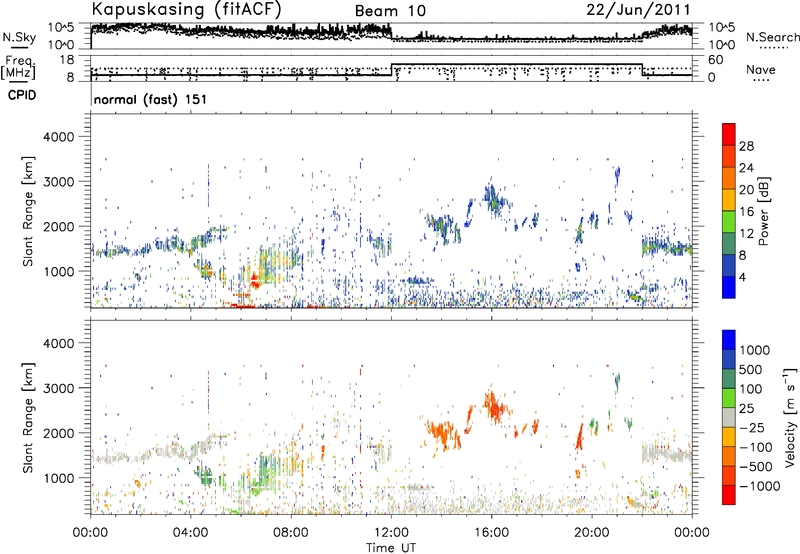Screen dimensions: 800x554
Task: Click the 'CPID' row label
Action: [x=22, y=95]
